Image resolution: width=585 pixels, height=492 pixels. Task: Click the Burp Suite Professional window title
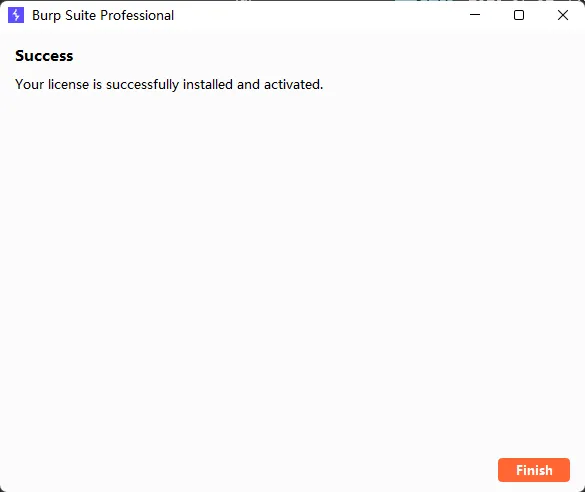click(x=103, y=15)
